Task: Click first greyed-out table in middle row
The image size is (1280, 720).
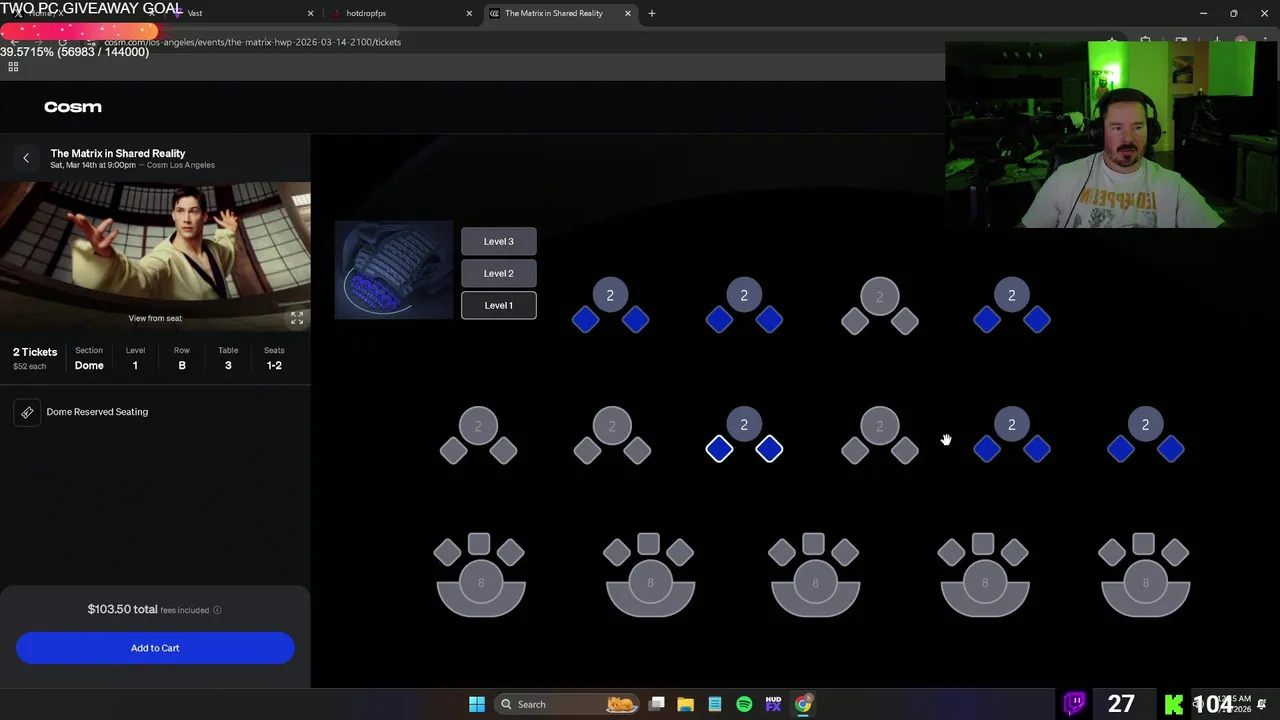Action: pos(478,426)
